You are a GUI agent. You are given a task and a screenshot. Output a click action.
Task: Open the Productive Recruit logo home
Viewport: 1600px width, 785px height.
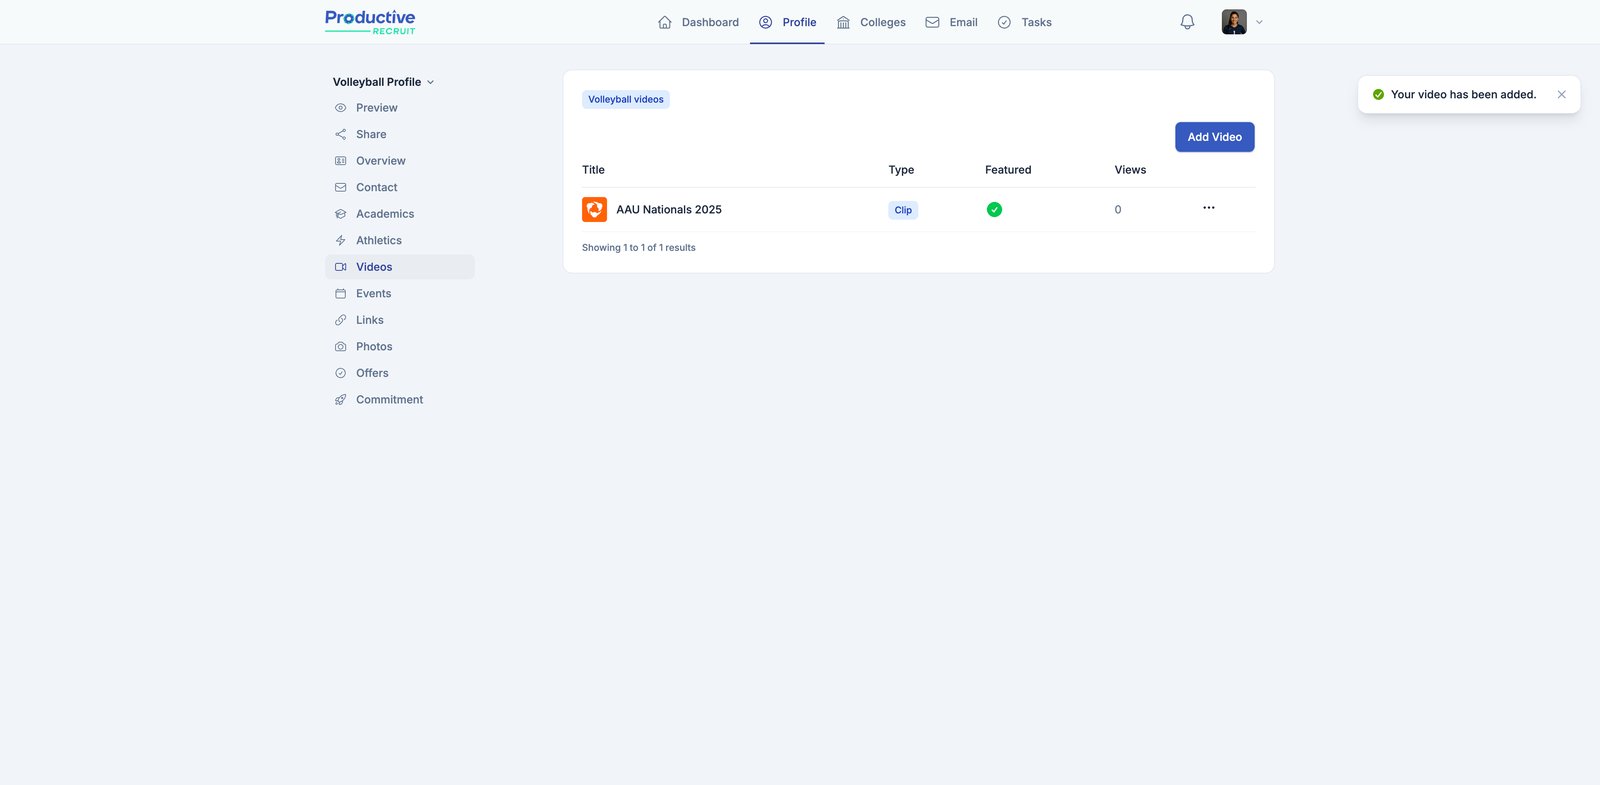pos(370,22)
